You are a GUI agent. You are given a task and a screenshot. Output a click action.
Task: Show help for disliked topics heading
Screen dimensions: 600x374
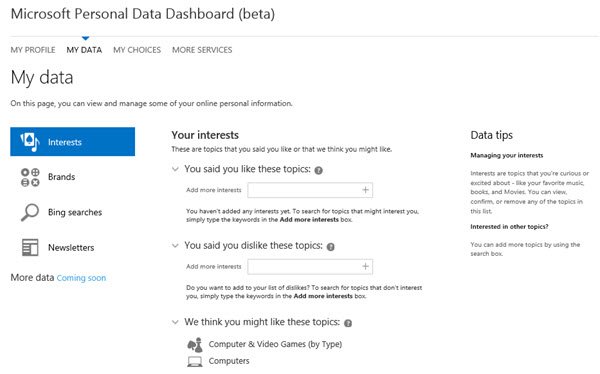click(331, 247)
